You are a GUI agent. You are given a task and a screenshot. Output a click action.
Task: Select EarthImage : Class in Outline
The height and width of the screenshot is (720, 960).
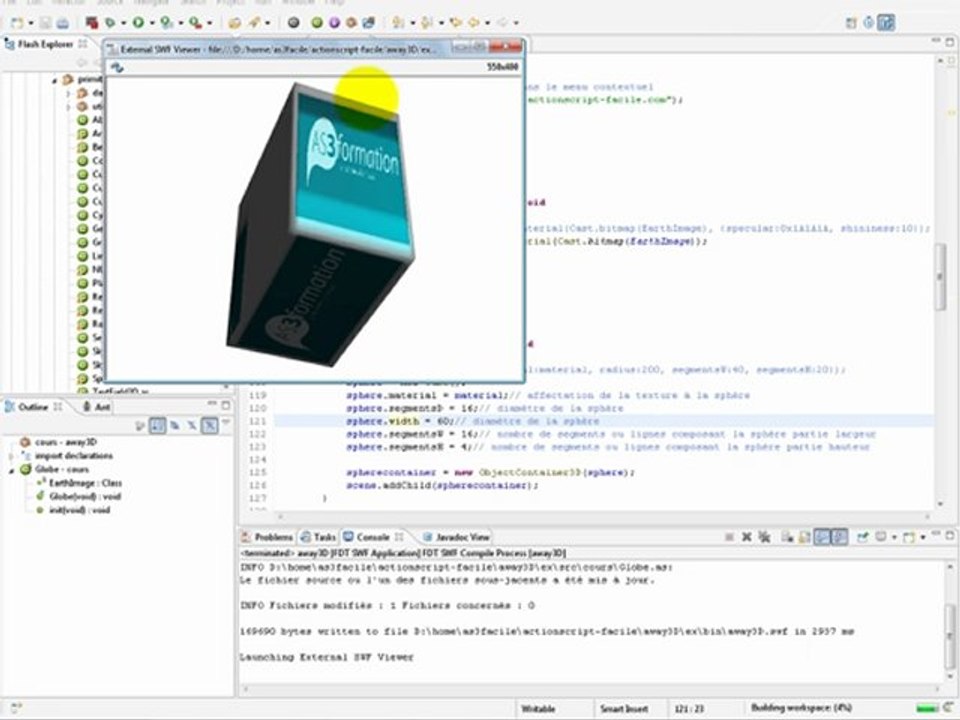pos(79,483)
